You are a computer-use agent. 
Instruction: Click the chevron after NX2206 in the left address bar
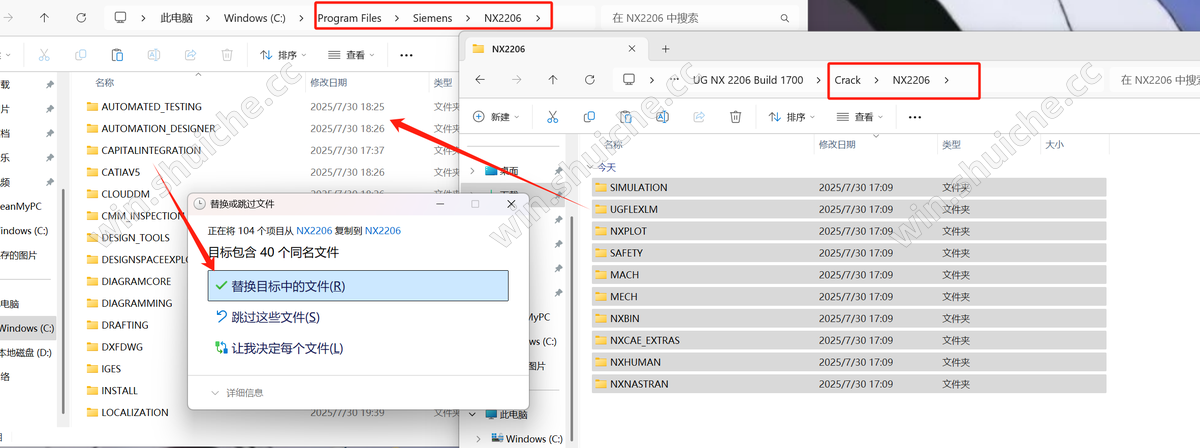pyautogui.click(x=539, y=18)
